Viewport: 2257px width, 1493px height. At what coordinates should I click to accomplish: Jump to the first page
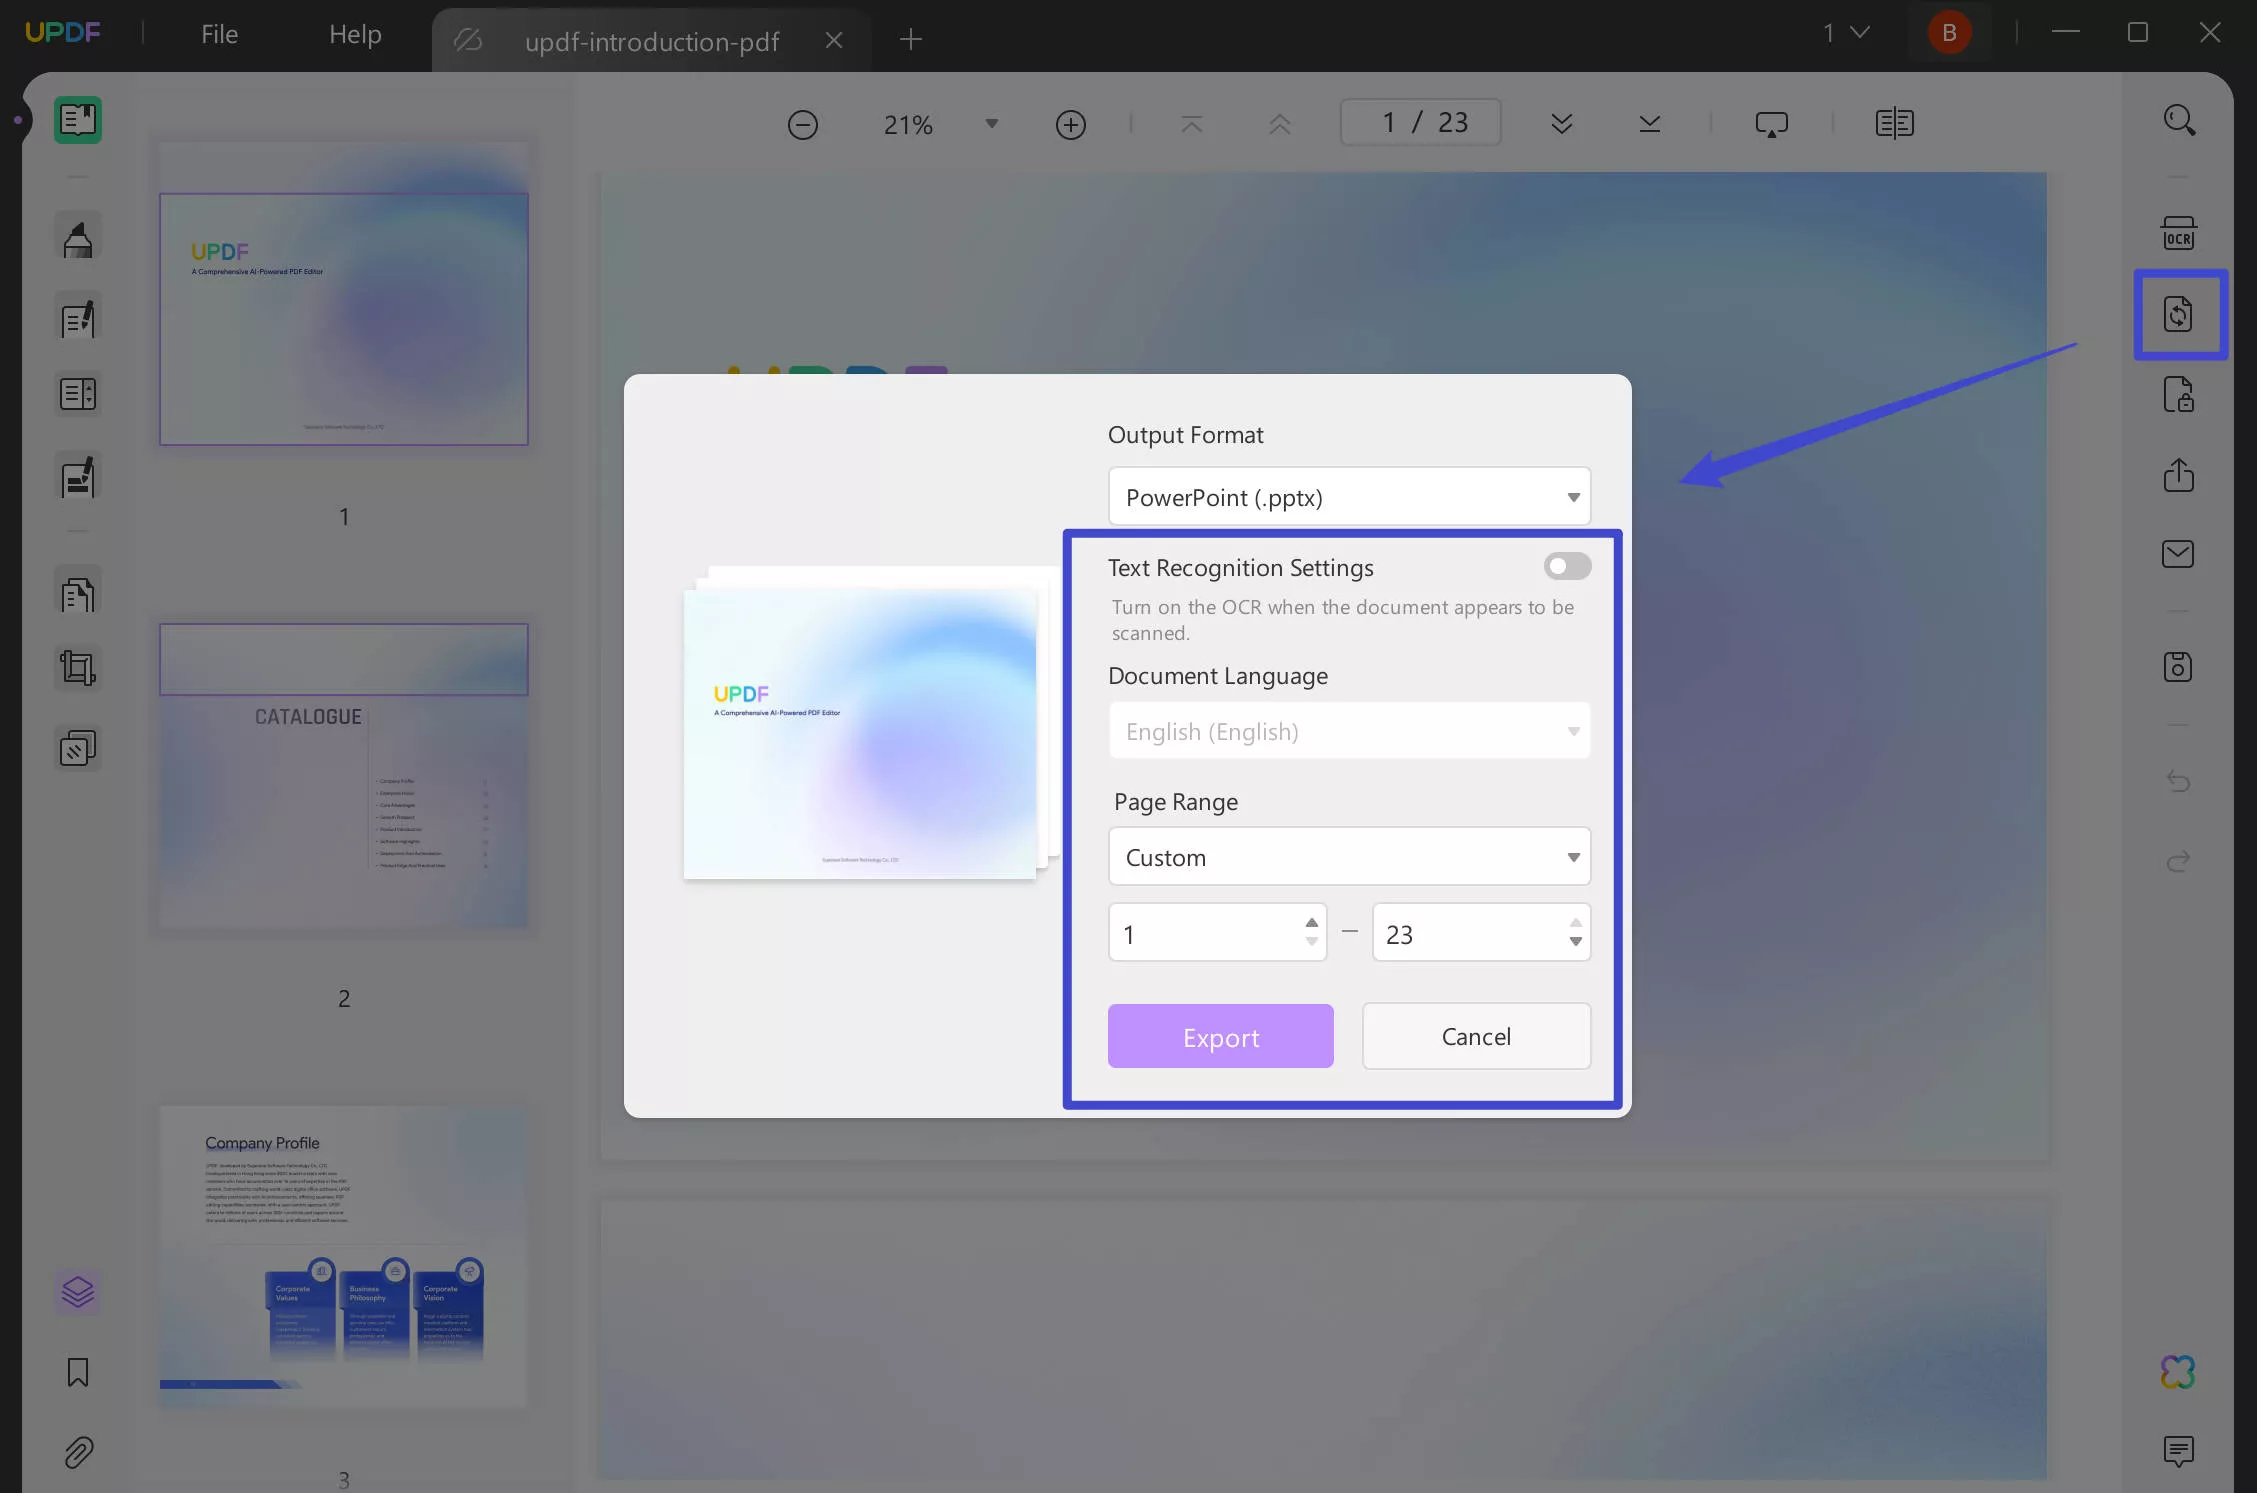tap(1192, 124)
